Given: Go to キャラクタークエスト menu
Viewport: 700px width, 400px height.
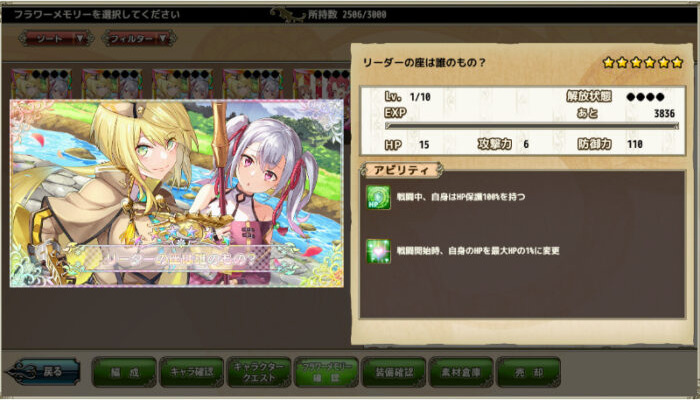Looking at the screenshot, I should tap(259, 372).
